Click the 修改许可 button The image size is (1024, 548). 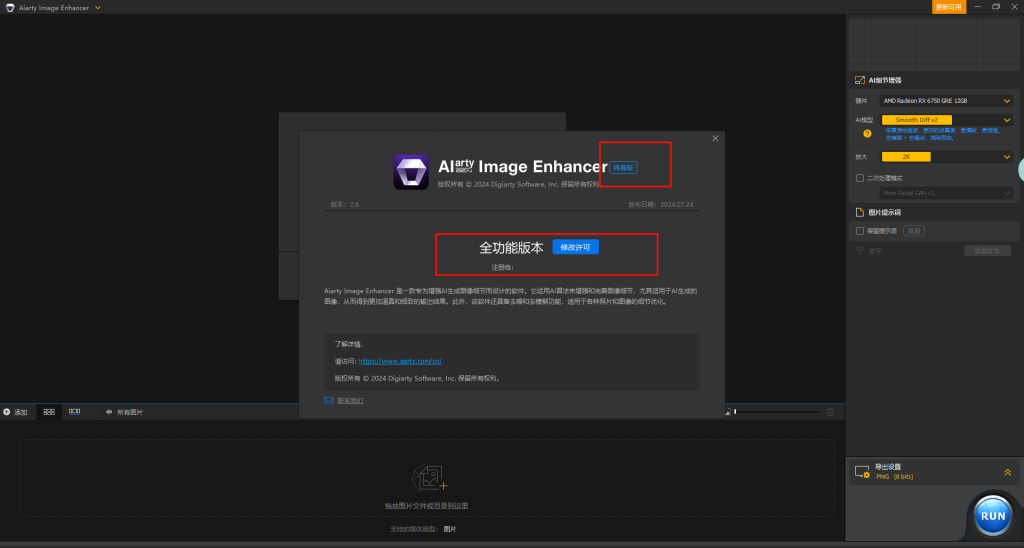tap(575, 247)
